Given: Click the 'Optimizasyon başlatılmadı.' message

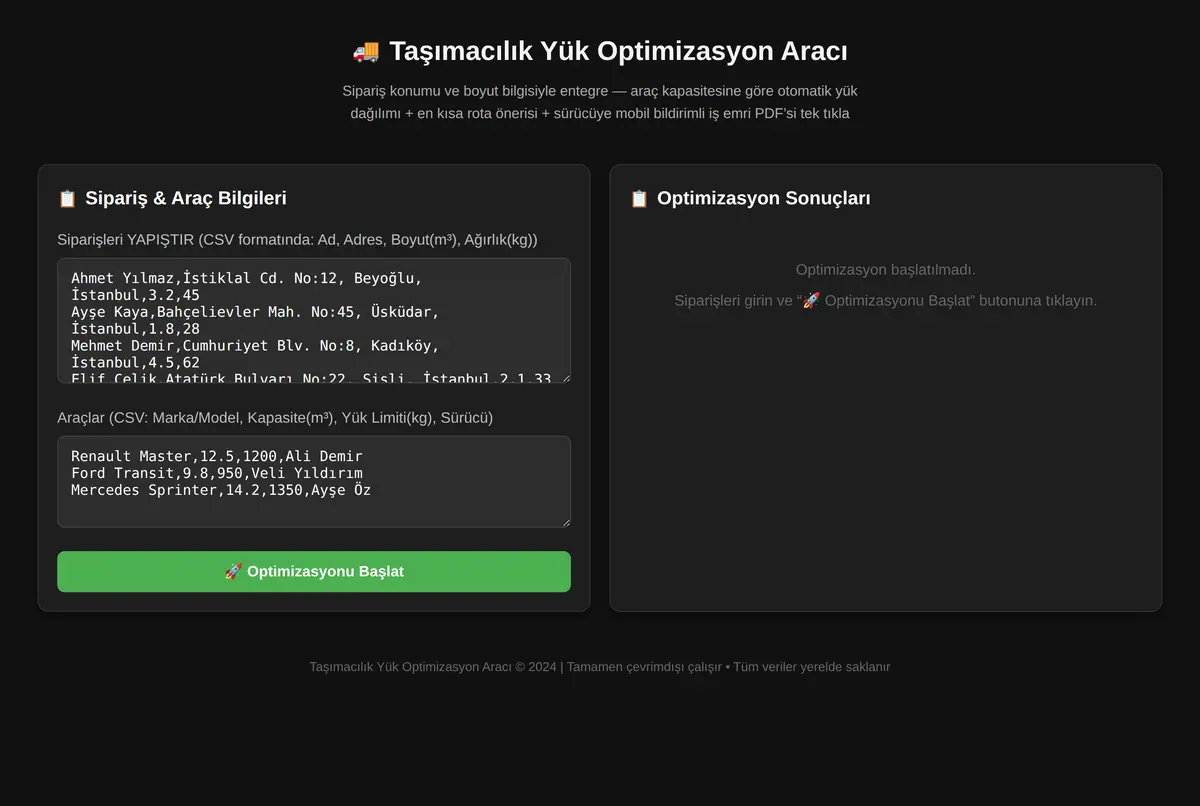Looking at the screenshot, I should (886, 270).
